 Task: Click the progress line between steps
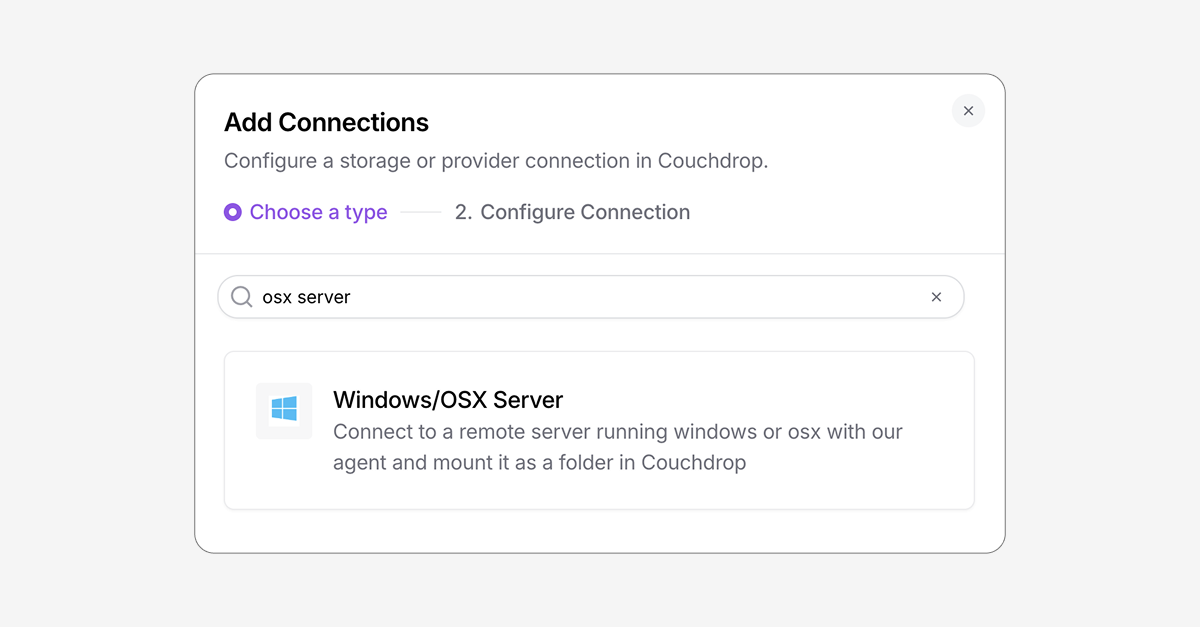(420, 212)
